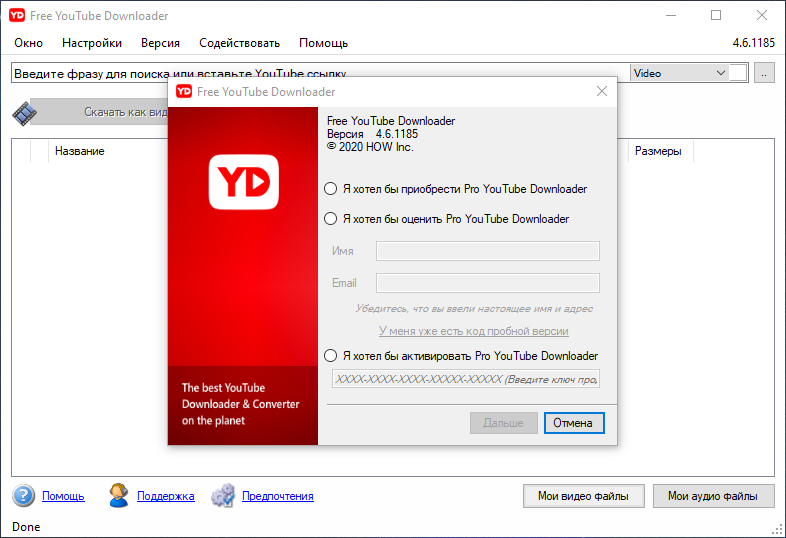Screen dimensions: 786x538
Task: Click the blue question mark Help icon
Action: point(24,496)
